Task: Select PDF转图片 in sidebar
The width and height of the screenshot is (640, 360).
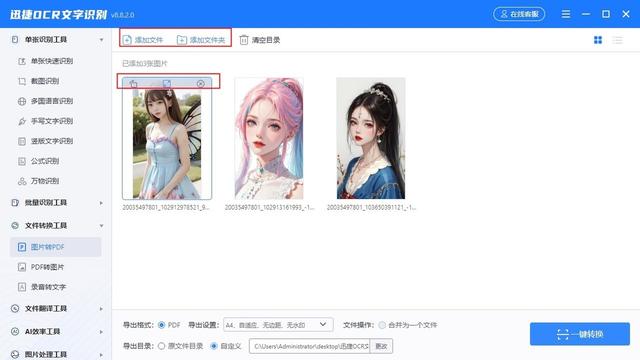Action: 47,267
